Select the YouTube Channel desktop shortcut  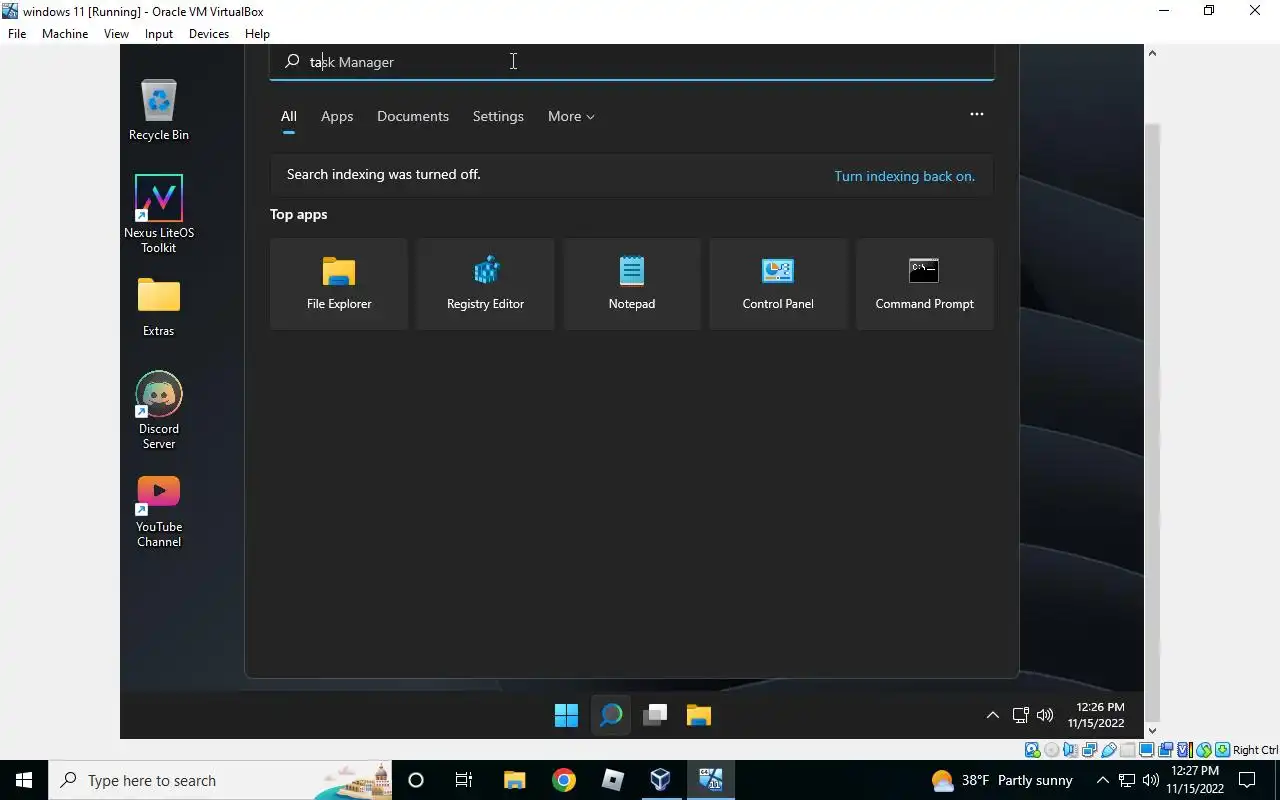(158, 511)
